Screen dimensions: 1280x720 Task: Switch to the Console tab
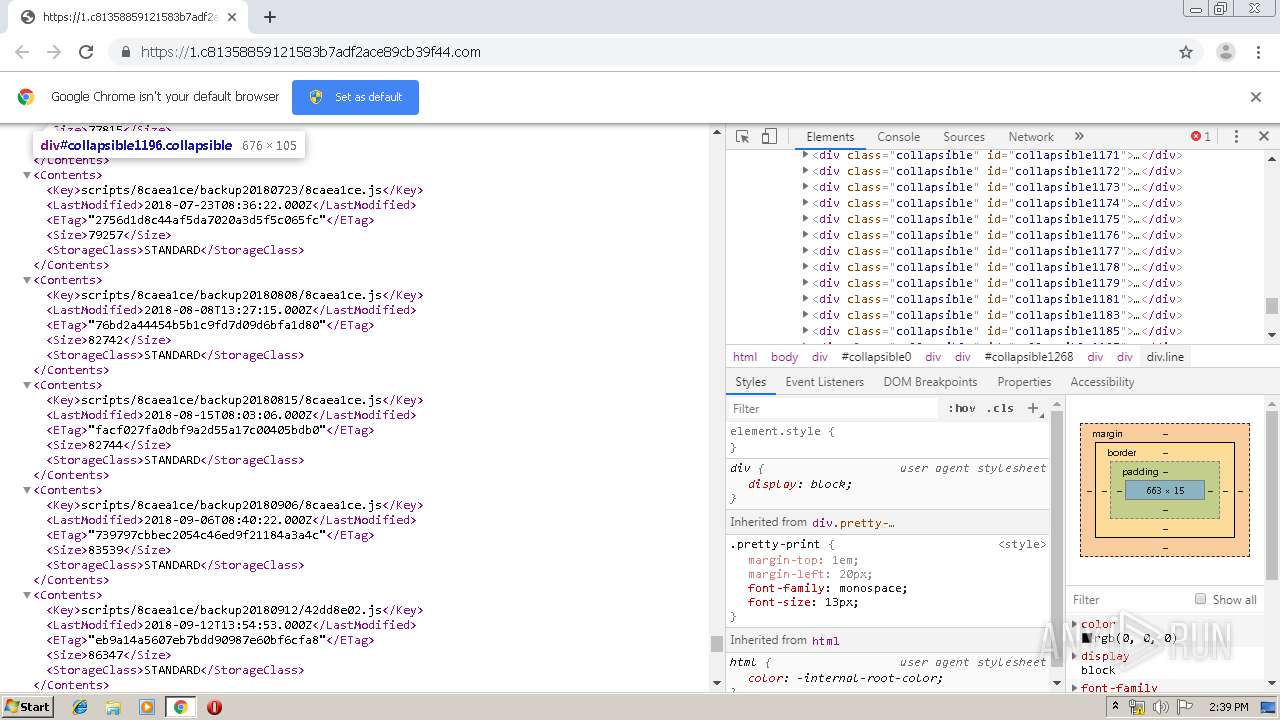(x=898, y=137)
